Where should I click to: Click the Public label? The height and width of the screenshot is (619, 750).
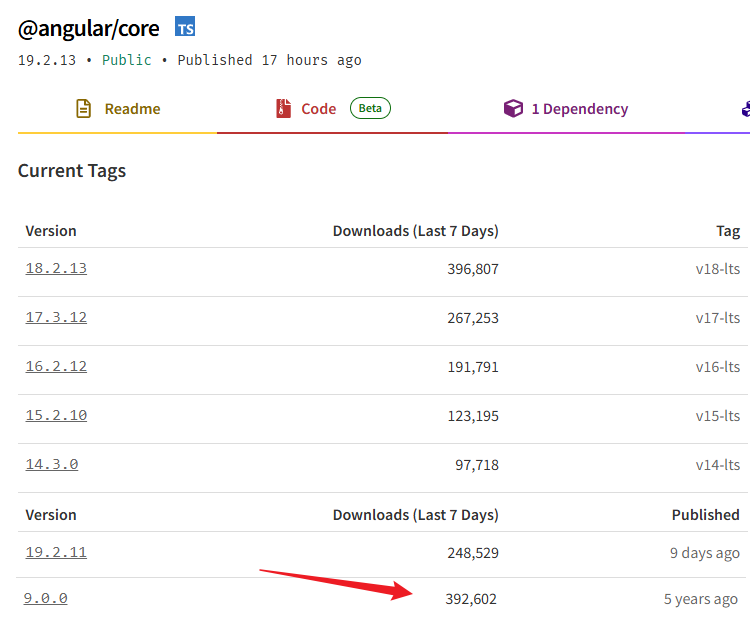click(127, 60)
